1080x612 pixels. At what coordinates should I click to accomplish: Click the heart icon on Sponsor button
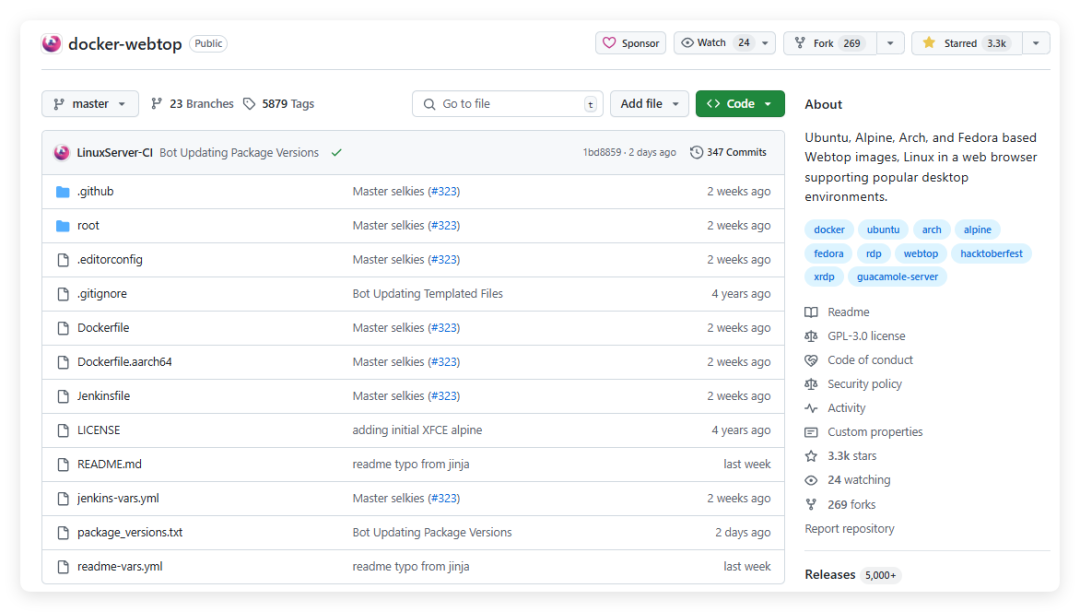click(609, 43)
